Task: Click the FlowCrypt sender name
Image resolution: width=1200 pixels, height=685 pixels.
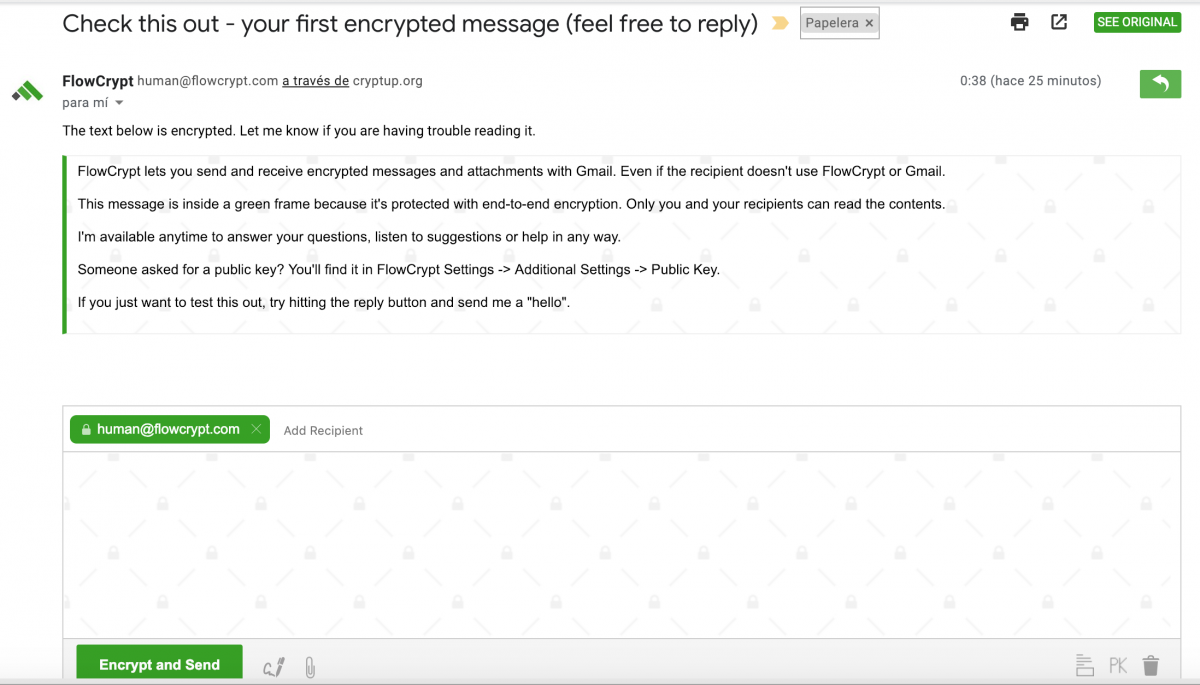Action: pyautogui.click(x=97, y=81)
